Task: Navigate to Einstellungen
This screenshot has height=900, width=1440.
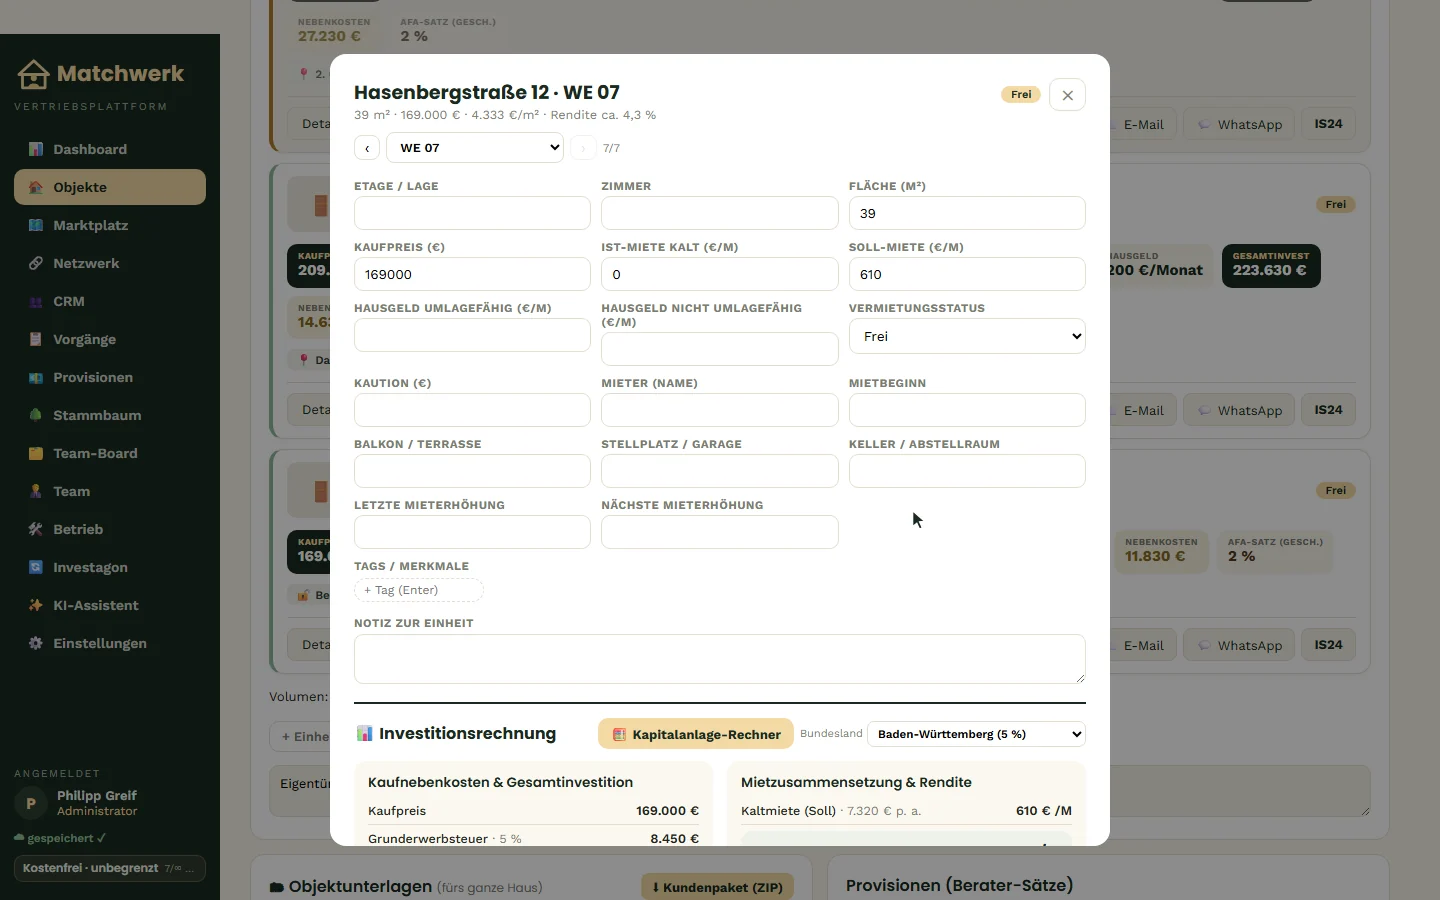Action: [x=110, y=643]
